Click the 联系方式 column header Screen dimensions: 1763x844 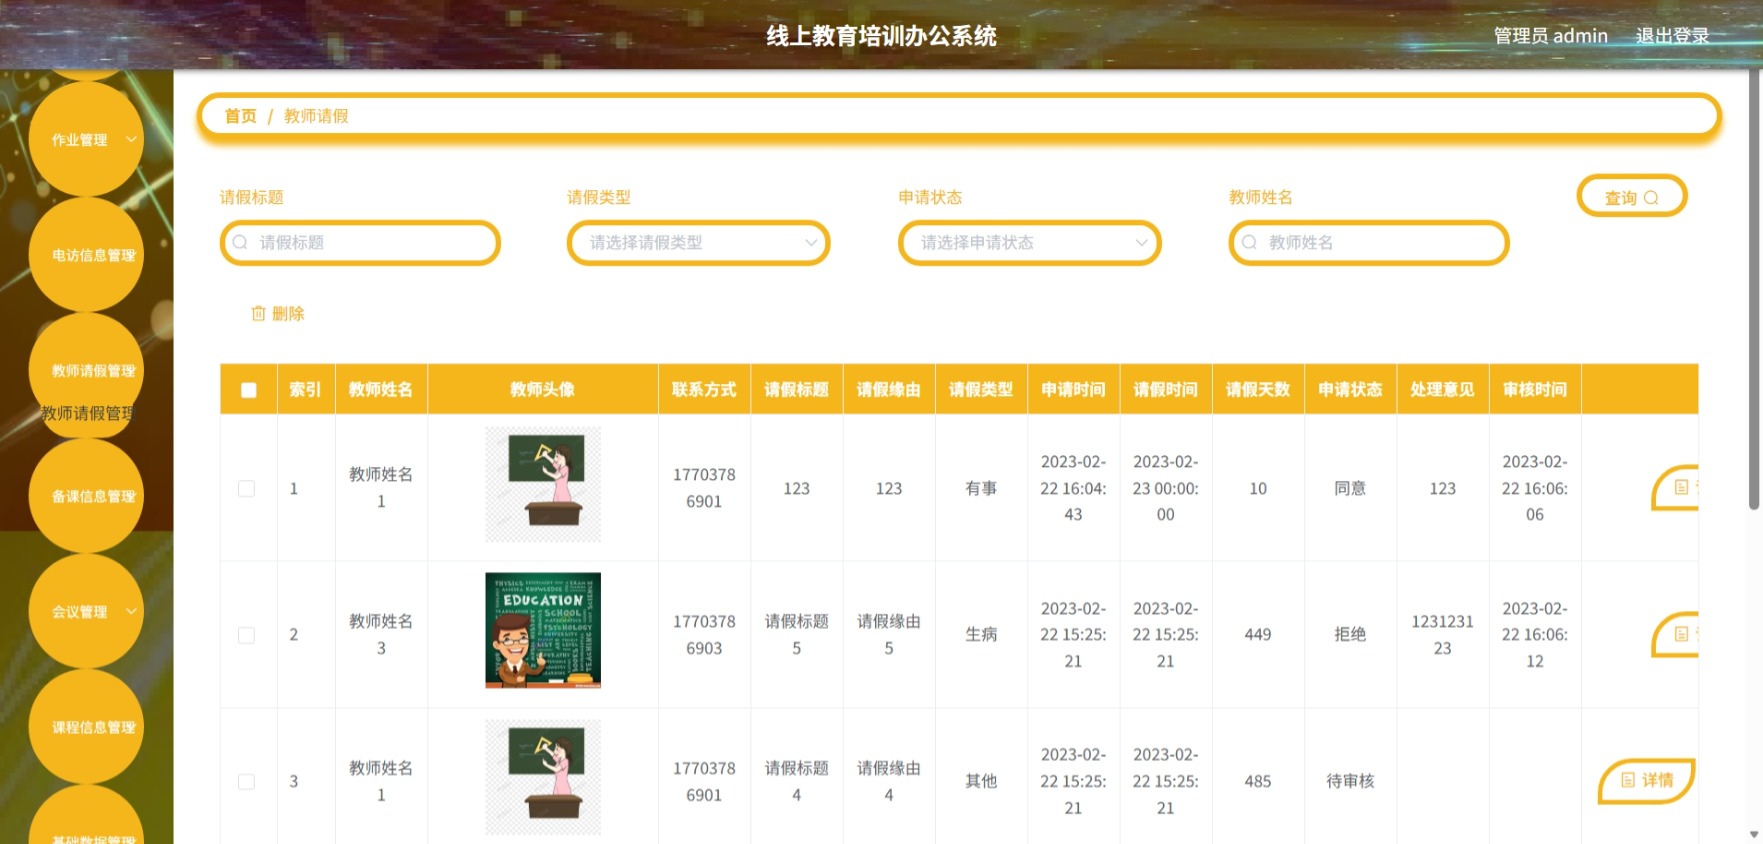[704, 389]
